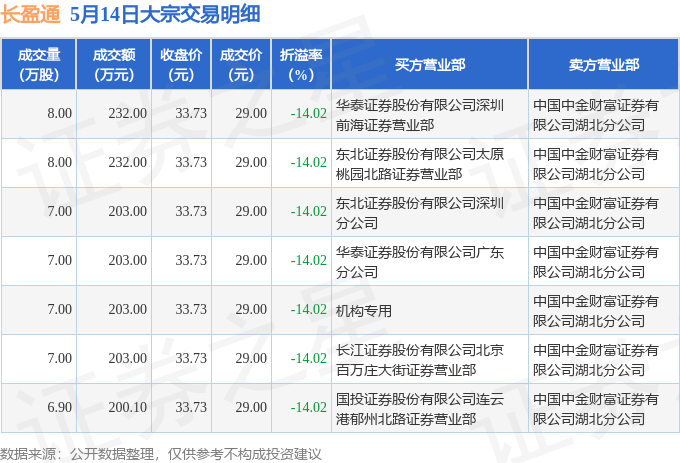
Task: Click the 数据来源 footer note
Action: click(x=161, y=454)
